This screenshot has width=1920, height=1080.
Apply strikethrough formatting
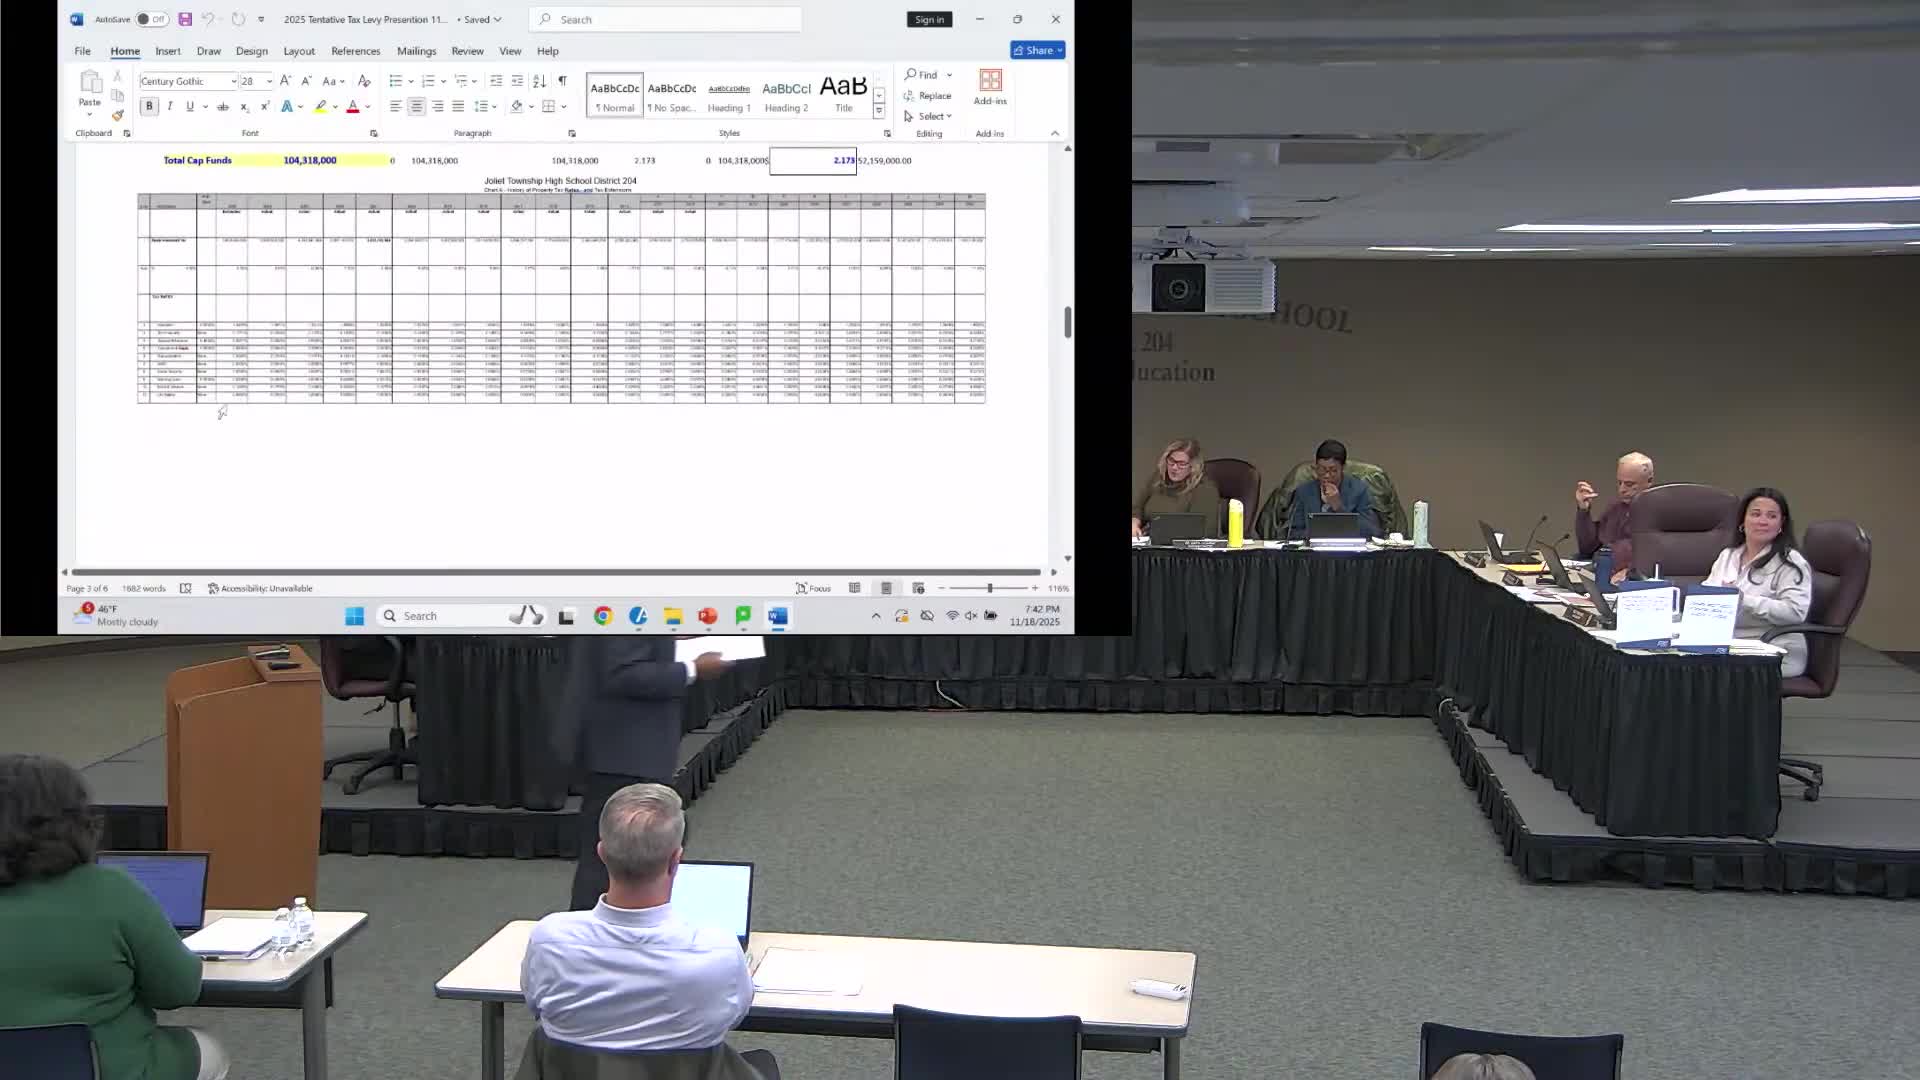224,107
